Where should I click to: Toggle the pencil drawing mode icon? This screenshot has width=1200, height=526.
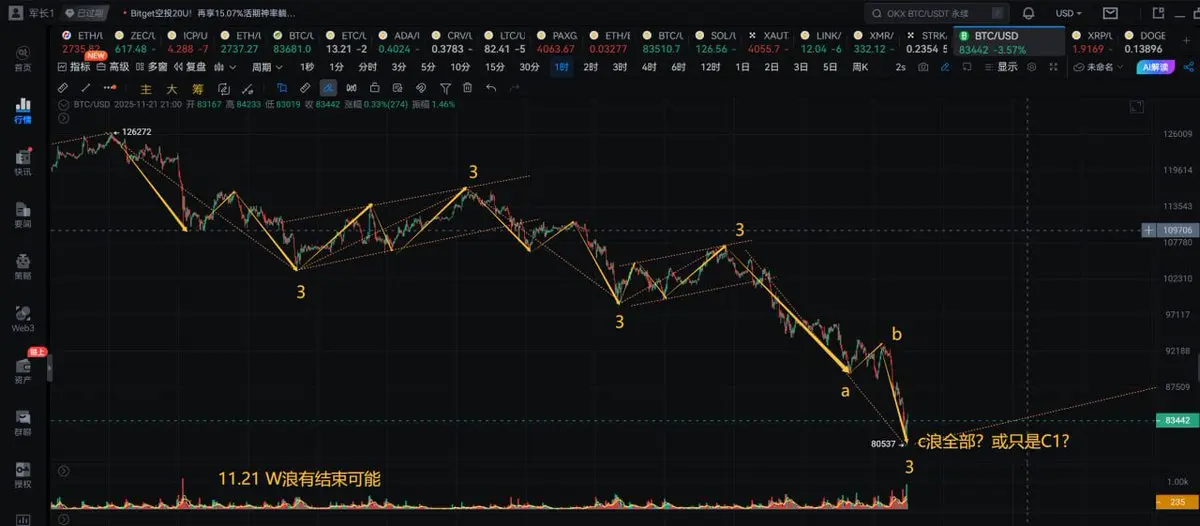pyautogui.click(x=945, y=67)
